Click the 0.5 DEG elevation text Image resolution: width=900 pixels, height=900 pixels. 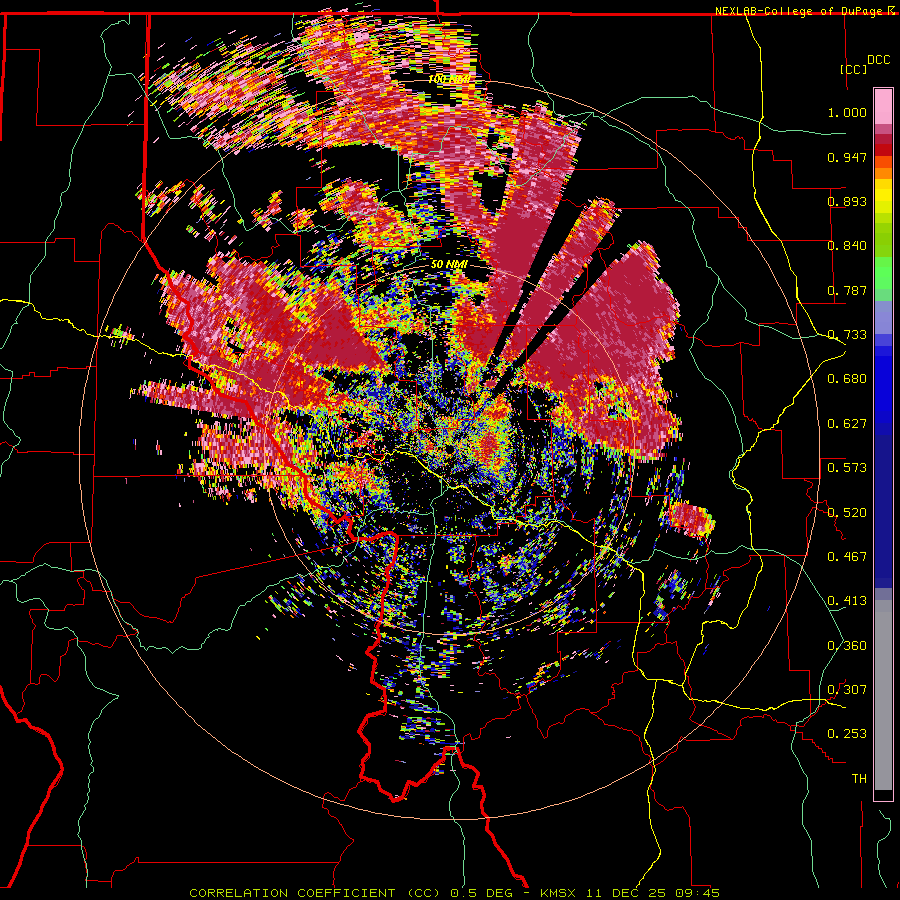point(482,893)
